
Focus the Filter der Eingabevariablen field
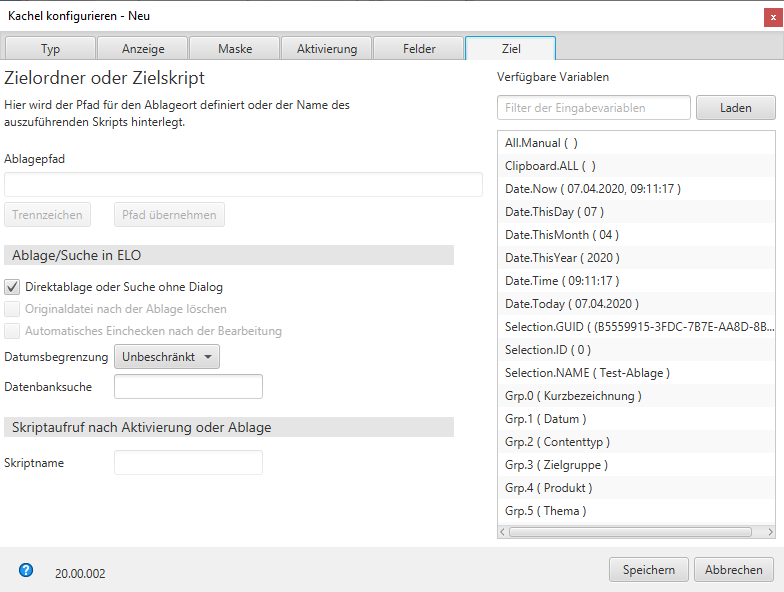[594, 108]
